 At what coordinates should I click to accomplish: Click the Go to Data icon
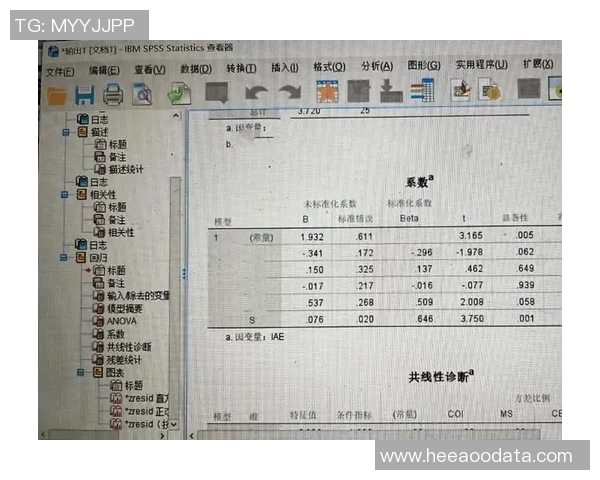327,91
